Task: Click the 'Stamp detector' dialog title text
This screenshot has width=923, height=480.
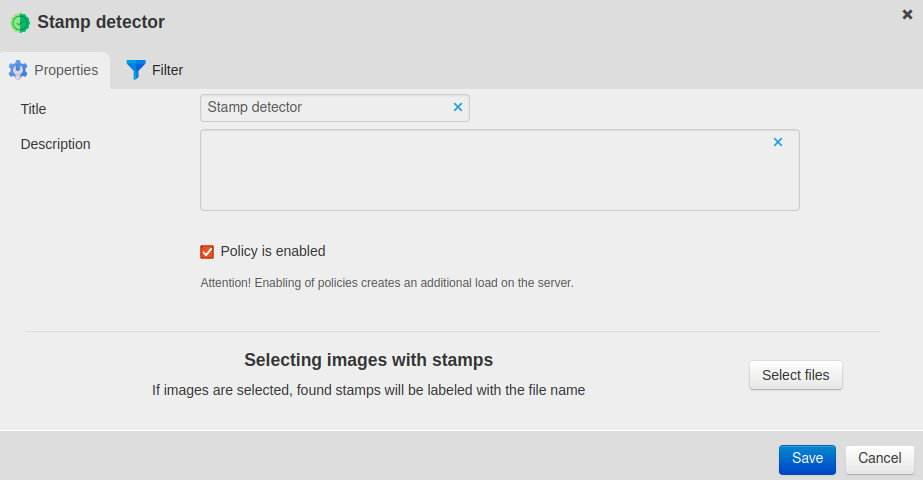Action: pos(101,22)
